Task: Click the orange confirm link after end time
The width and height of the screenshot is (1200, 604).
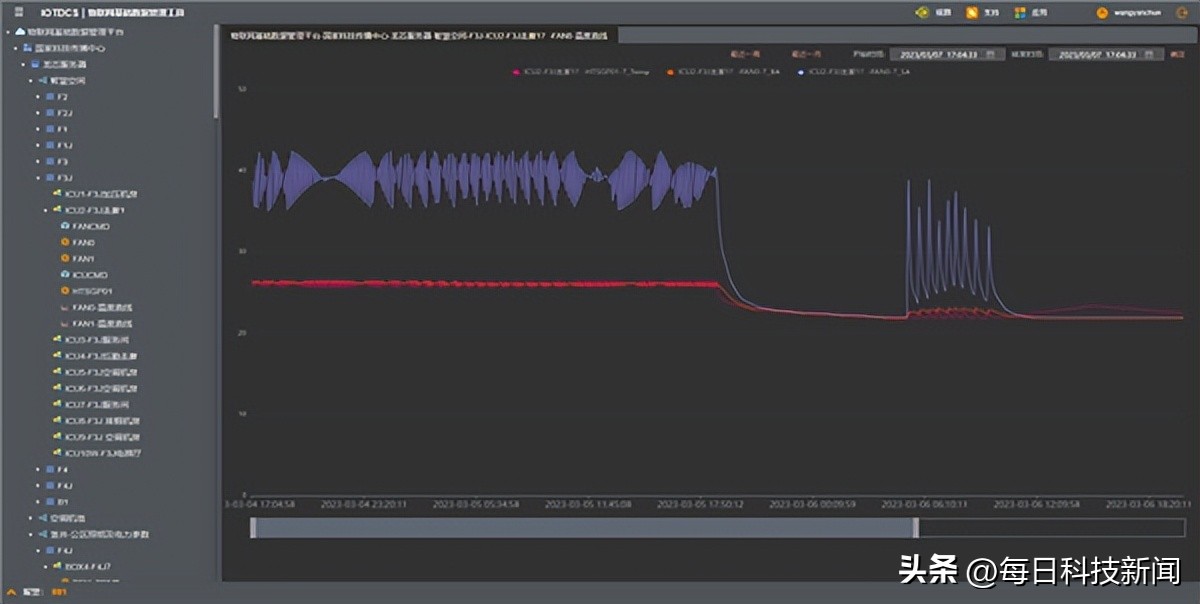Action: pos(1176,54)
